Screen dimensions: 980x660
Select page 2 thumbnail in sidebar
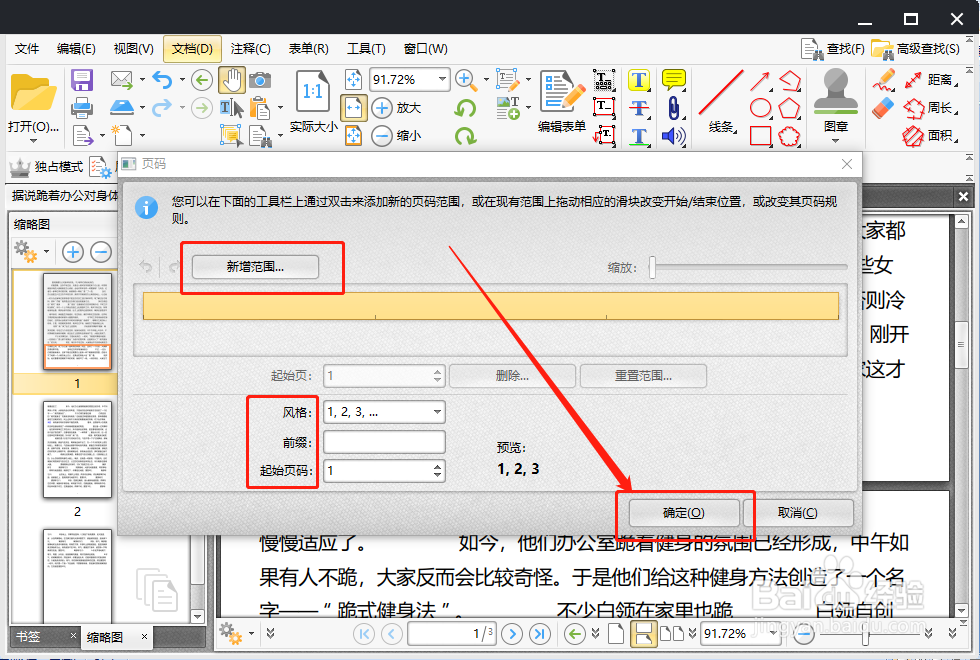point(77,450)
